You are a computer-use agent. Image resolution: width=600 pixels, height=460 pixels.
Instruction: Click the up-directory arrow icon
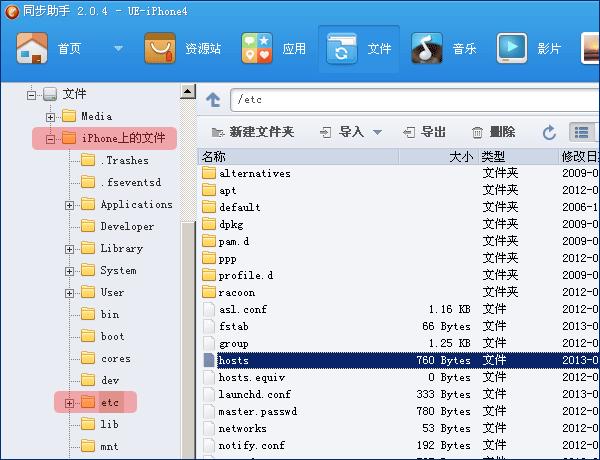pos(213,100)
